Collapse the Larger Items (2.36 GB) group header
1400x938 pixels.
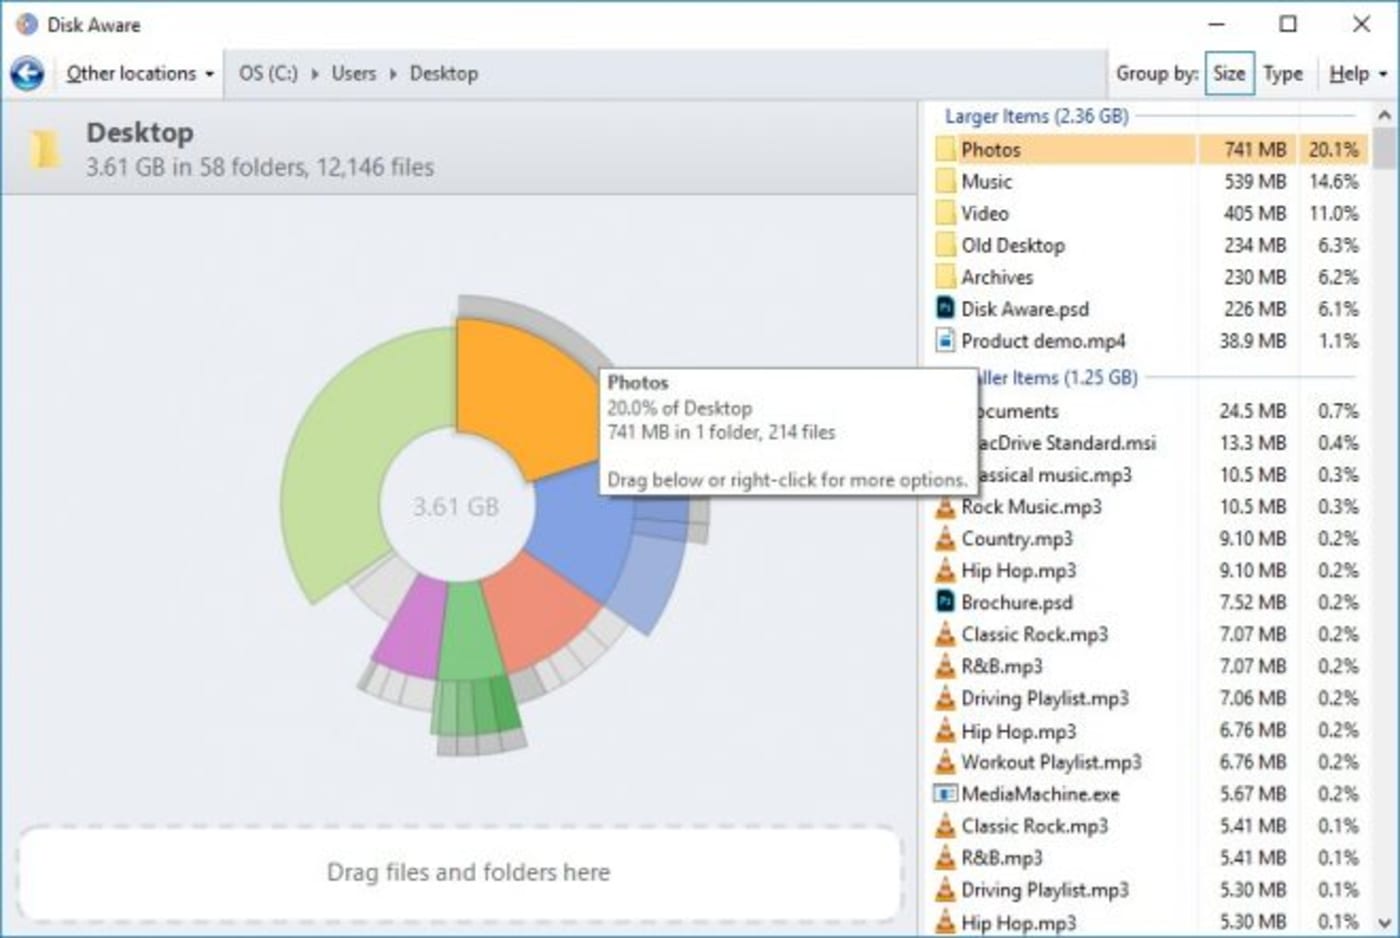pyautogui.click(x=1037, y=116)
